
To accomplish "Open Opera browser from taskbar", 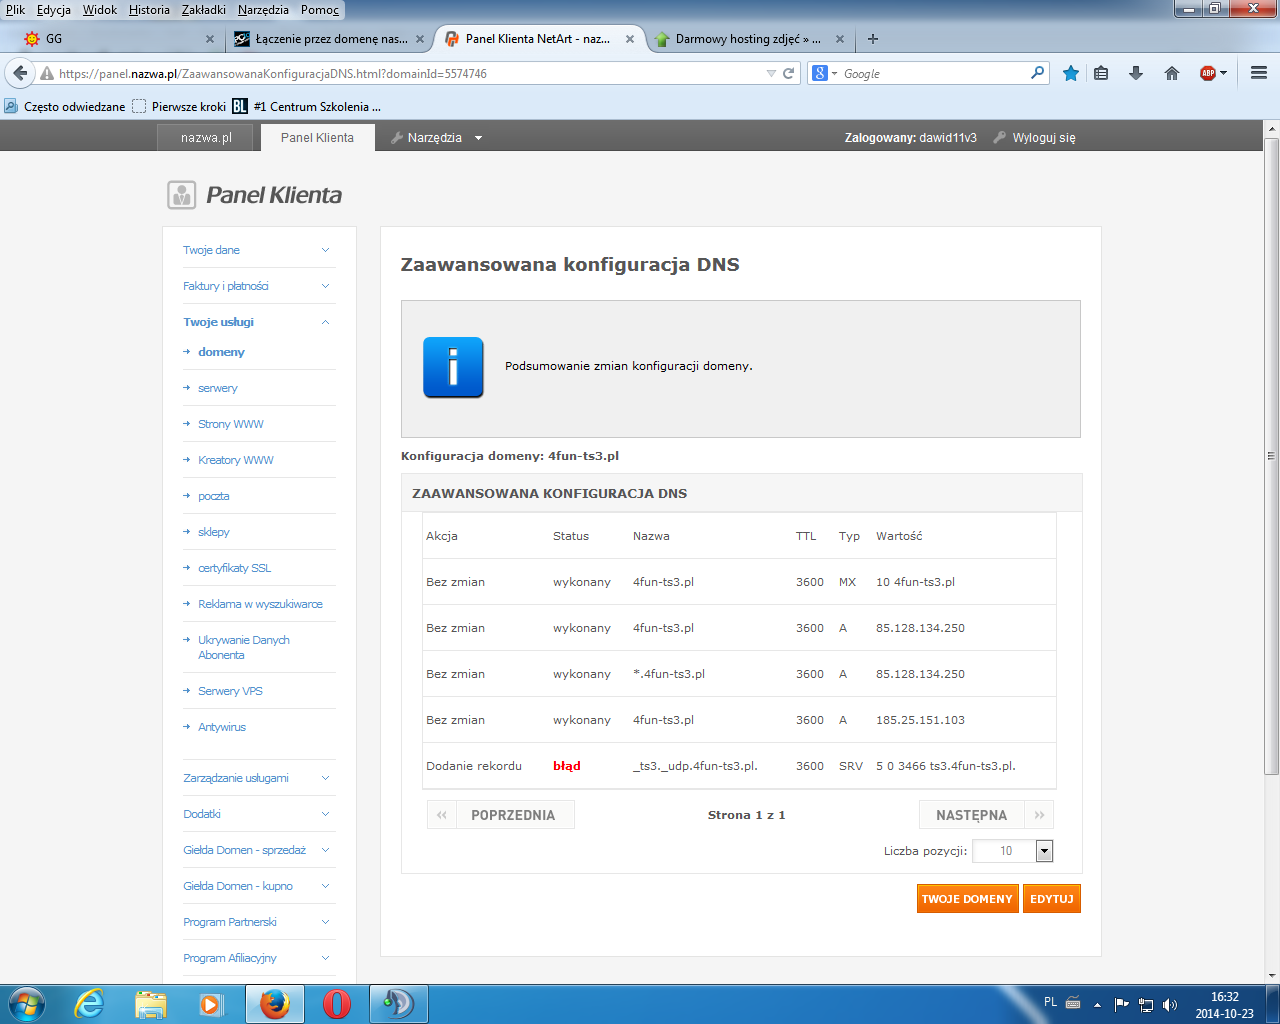I will click(x=337, y=1004).
